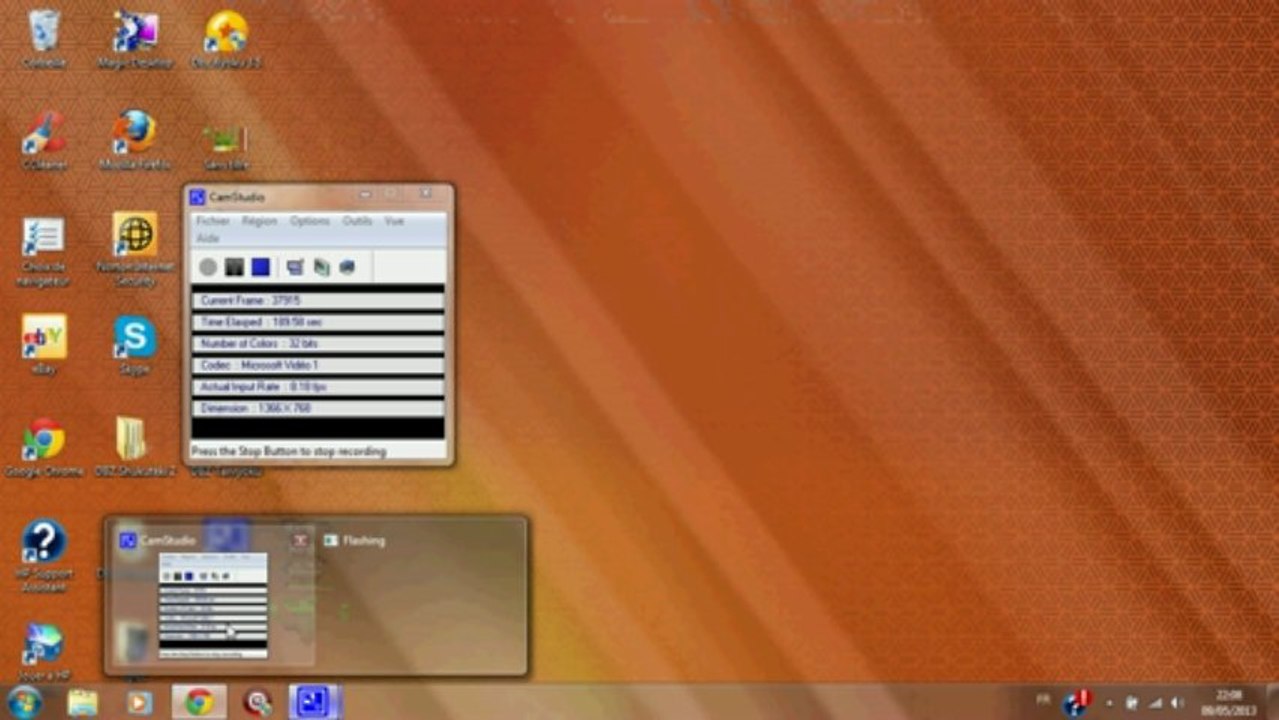1279x720 pixels.
Task: Click the HP Support Assistant desktop icon
Action: point(44,555)
